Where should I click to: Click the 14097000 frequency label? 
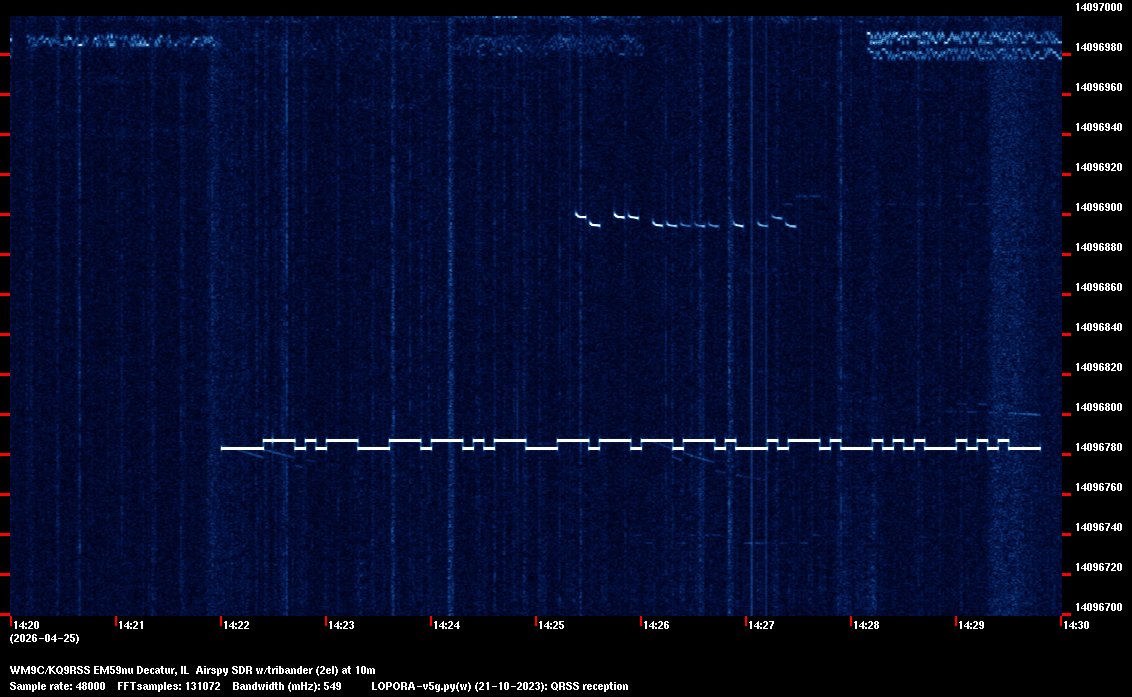pos(1097,7)
